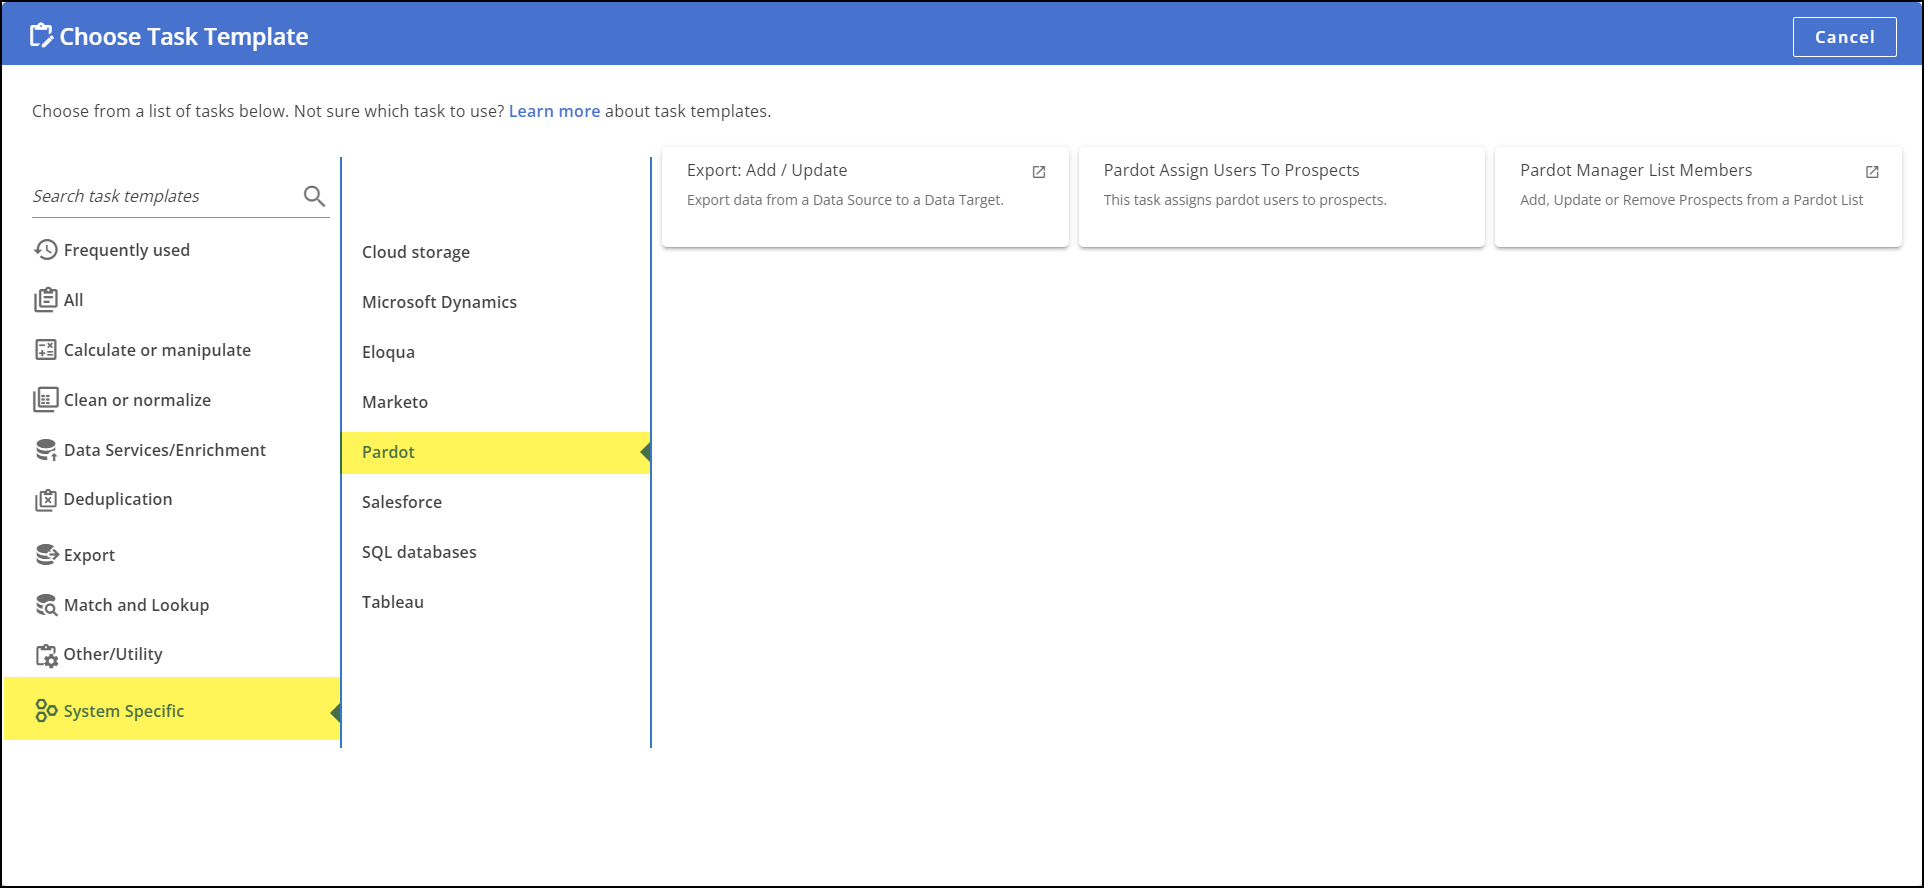Screen dimensions: 1924x888
Task: Click the Deduplication icon
Action: tap(46, 500)
